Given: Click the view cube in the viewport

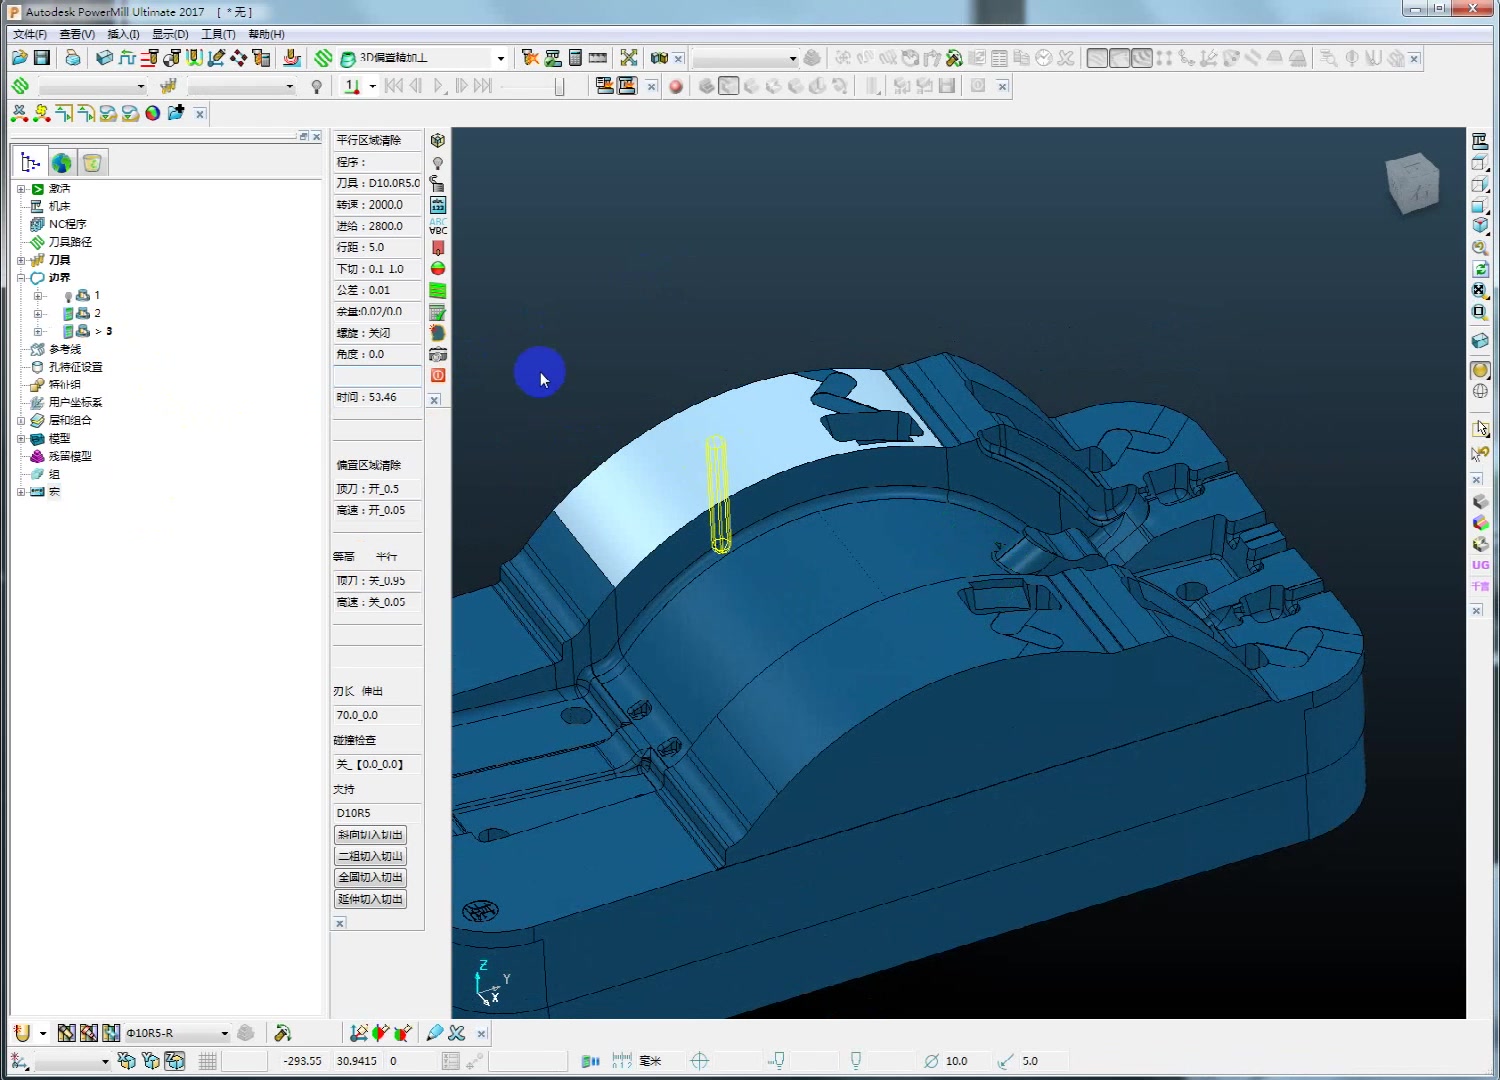Looking at the screenshot, I should pyautogui.click(x=1412, y=183).
